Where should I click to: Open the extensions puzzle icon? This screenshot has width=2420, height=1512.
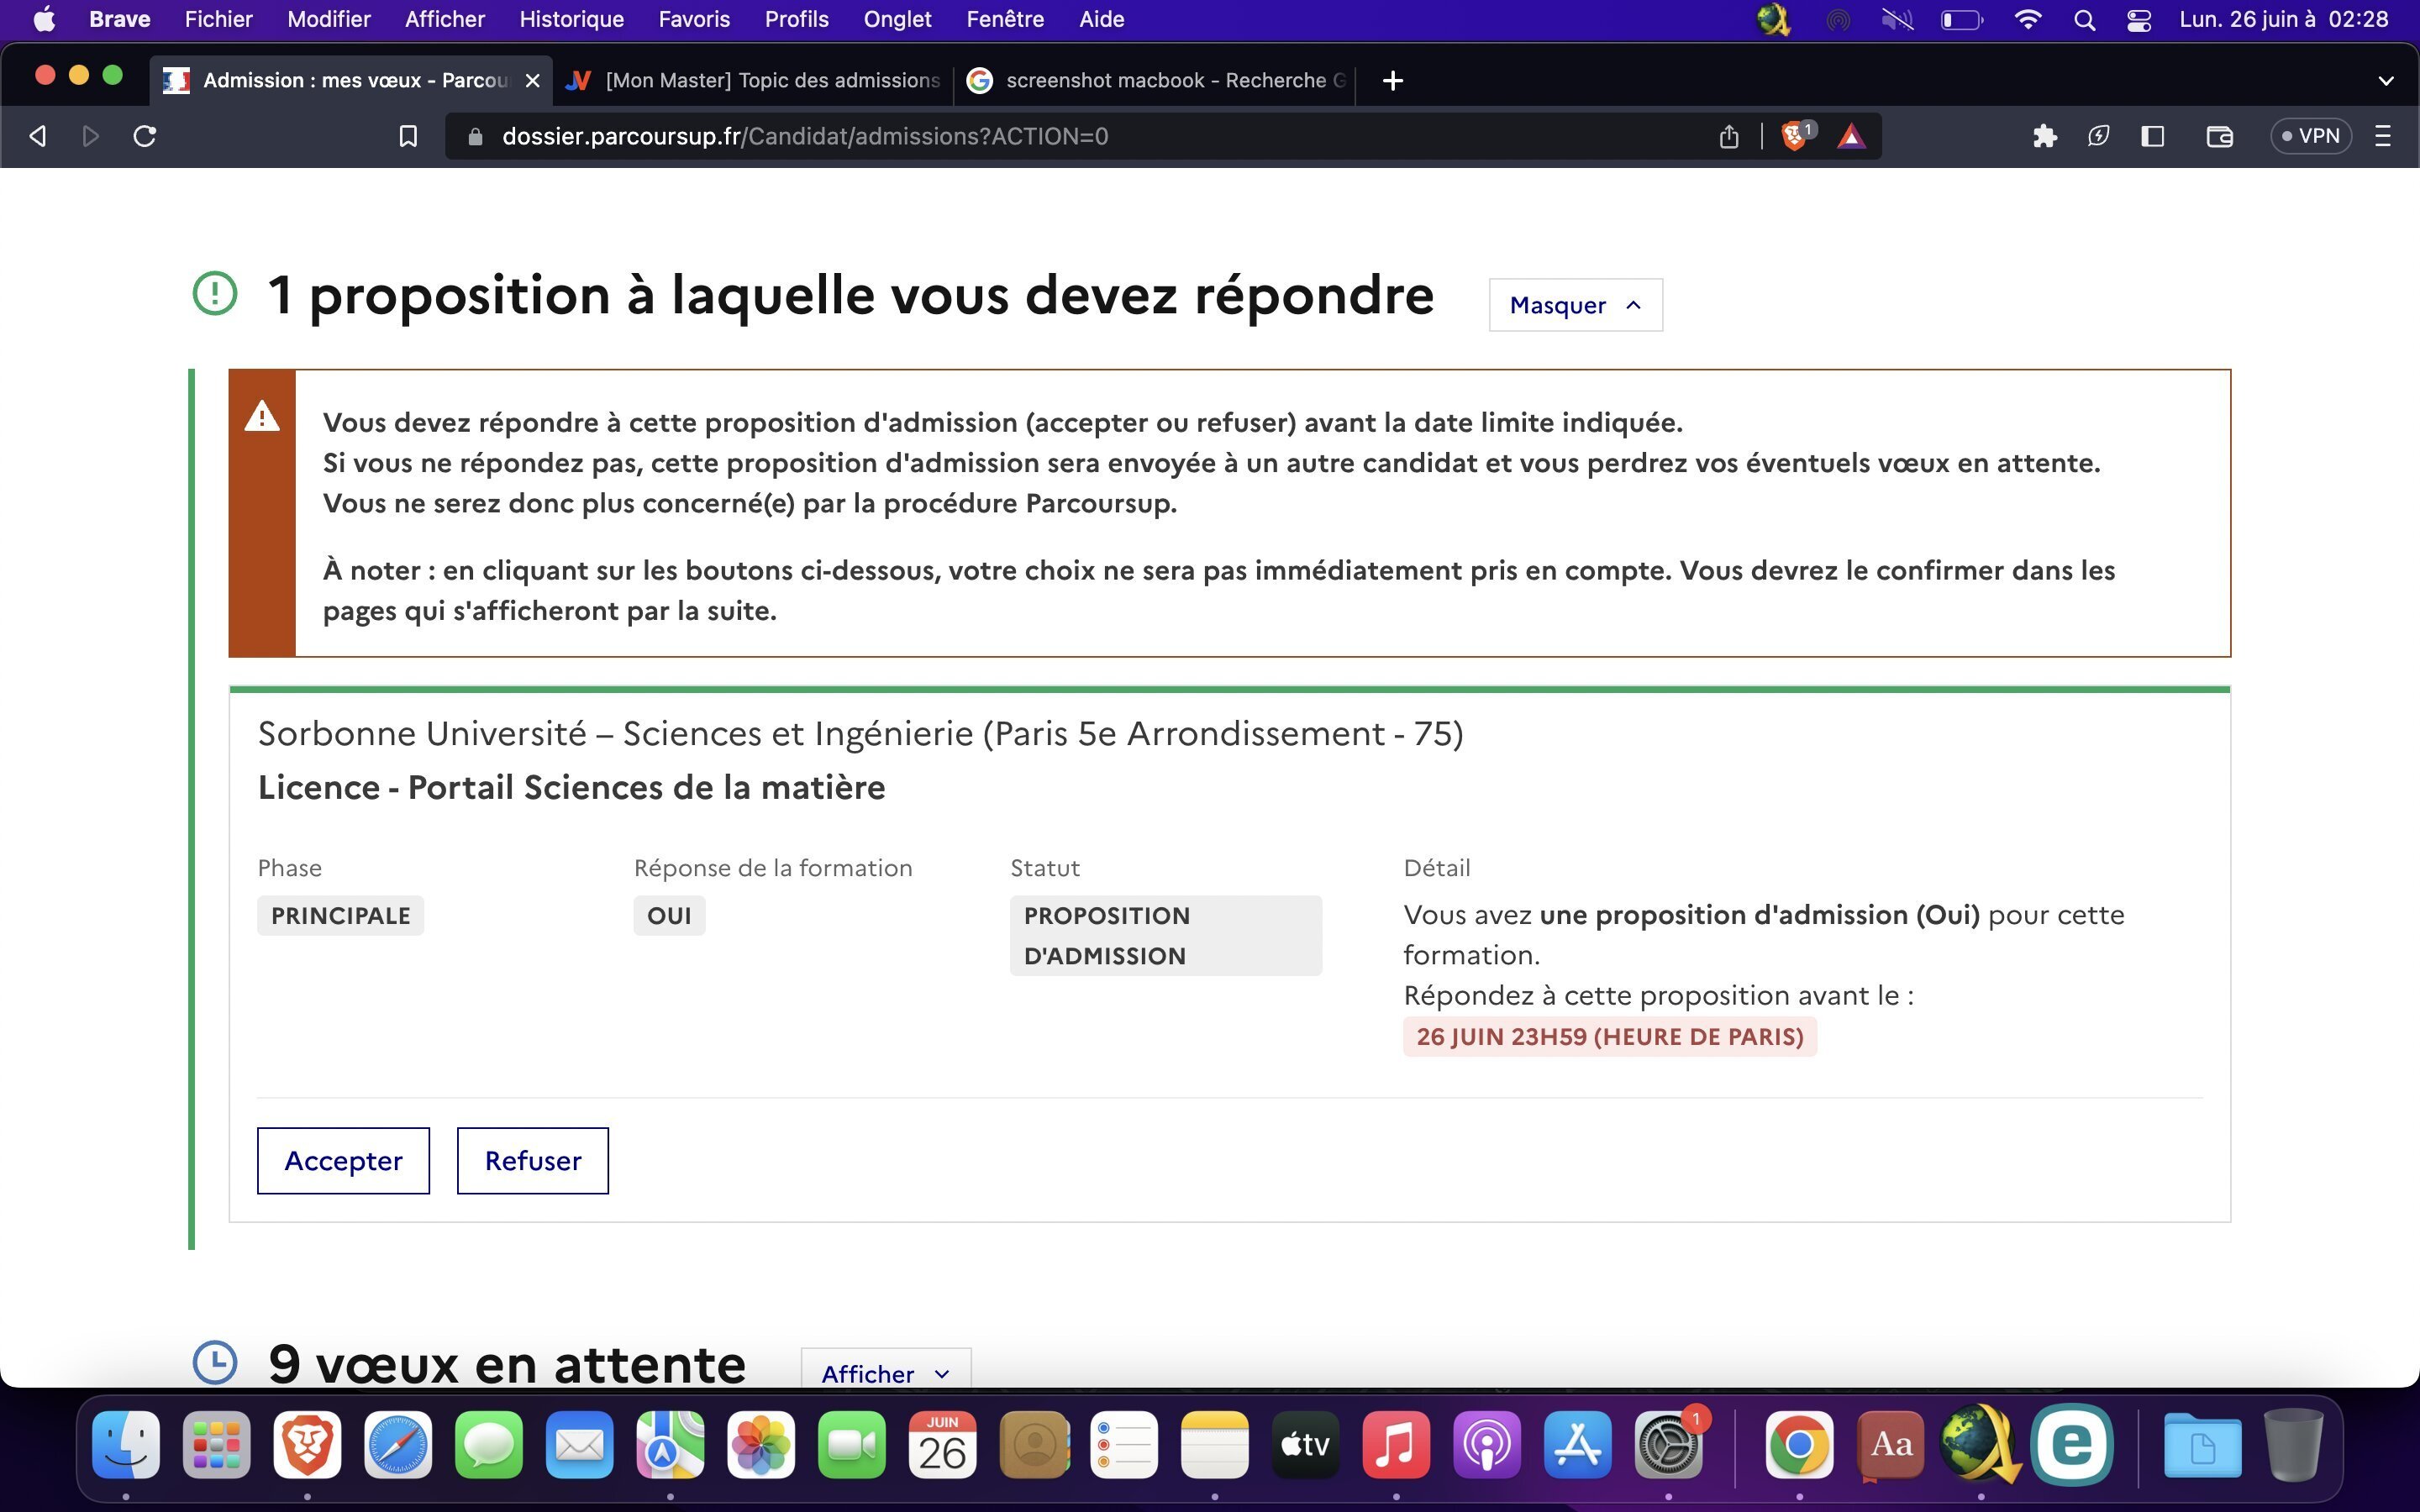2044,136
